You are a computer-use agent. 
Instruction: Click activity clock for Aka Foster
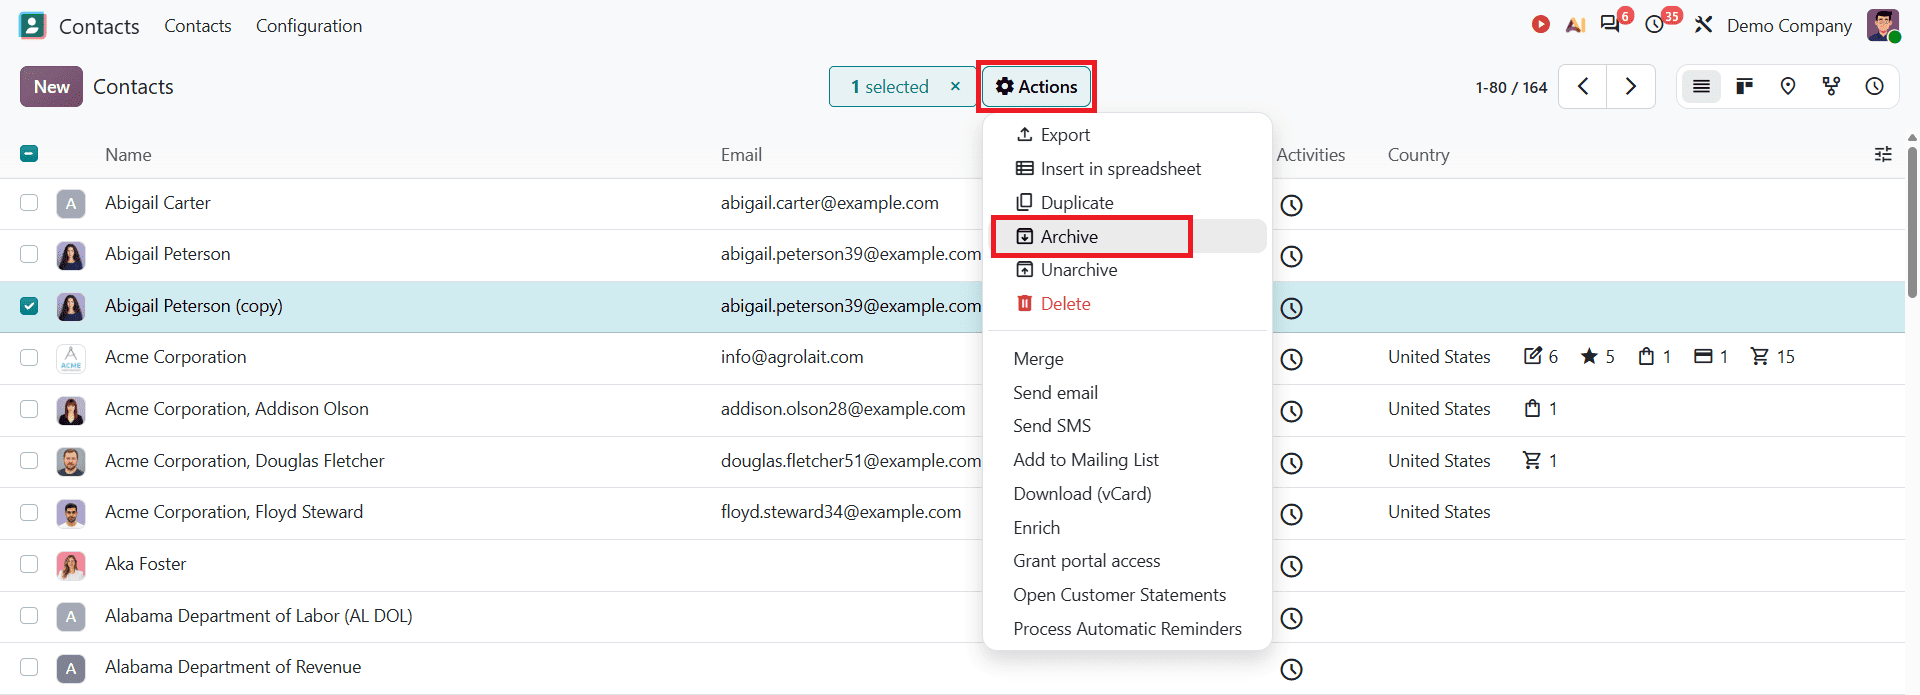(x=1292, y=566)
